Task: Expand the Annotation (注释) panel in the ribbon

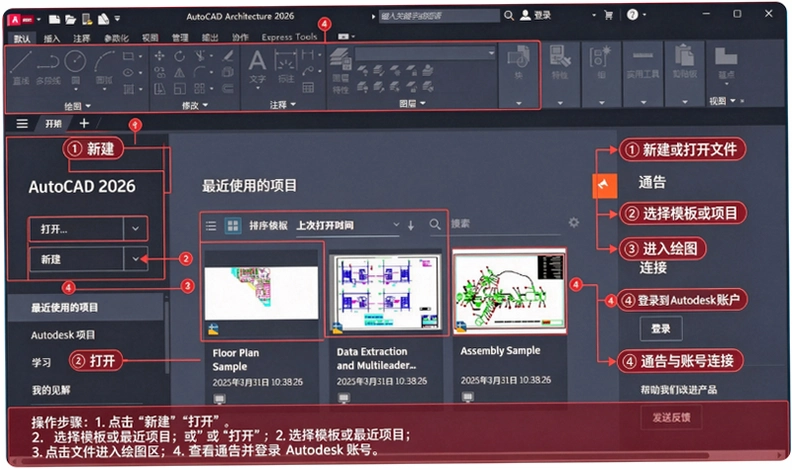Action: 282,105
